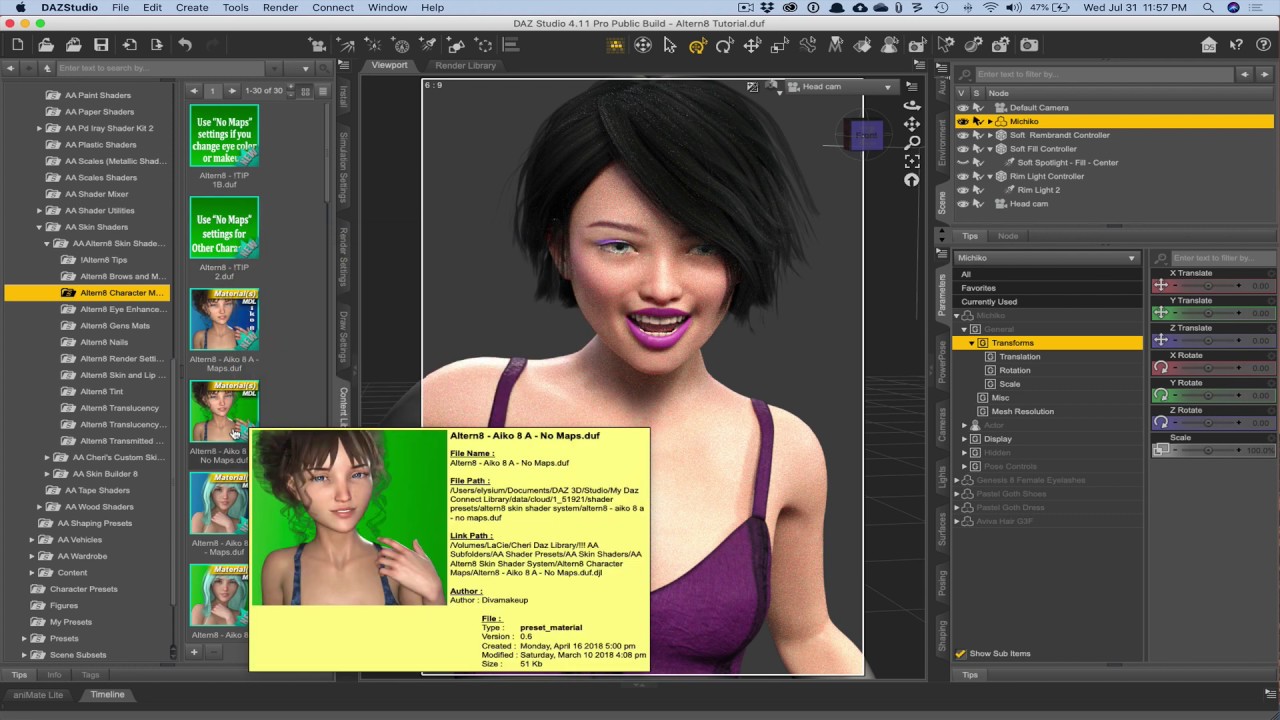Viewport: 1280px width, 720px height.
Task: Collapse AA Skin Shaders folder
Action: pyautogui.click(x=39, y=227)
